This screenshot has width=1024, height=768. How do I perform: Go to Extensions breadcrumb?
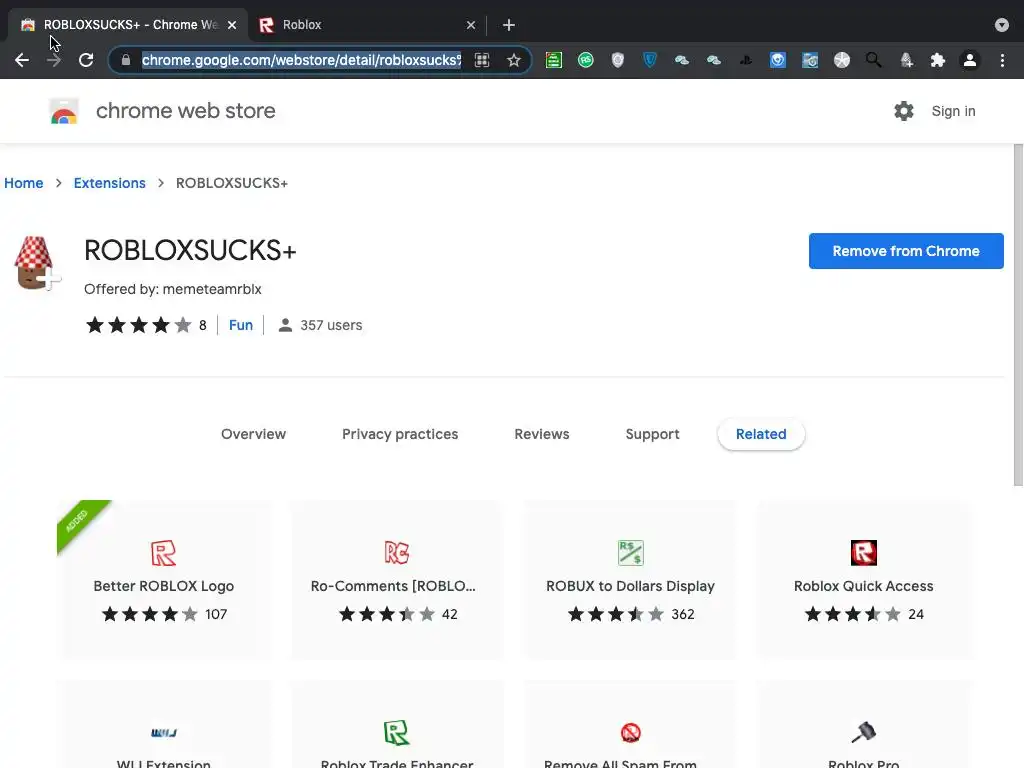click(x=110, y=183)
